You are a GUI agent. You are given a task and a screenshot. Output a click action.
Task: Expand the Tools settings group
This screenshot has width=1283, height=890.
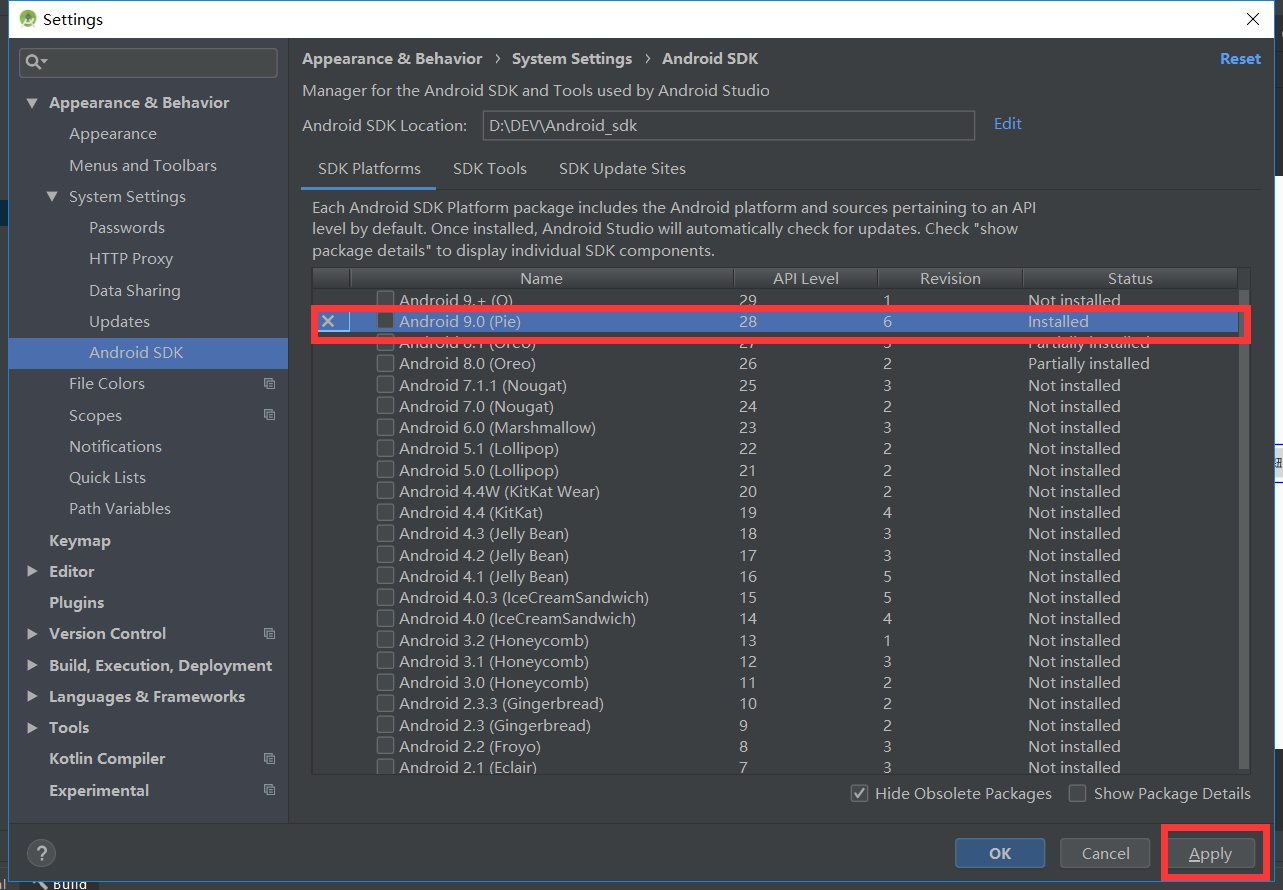31,727
